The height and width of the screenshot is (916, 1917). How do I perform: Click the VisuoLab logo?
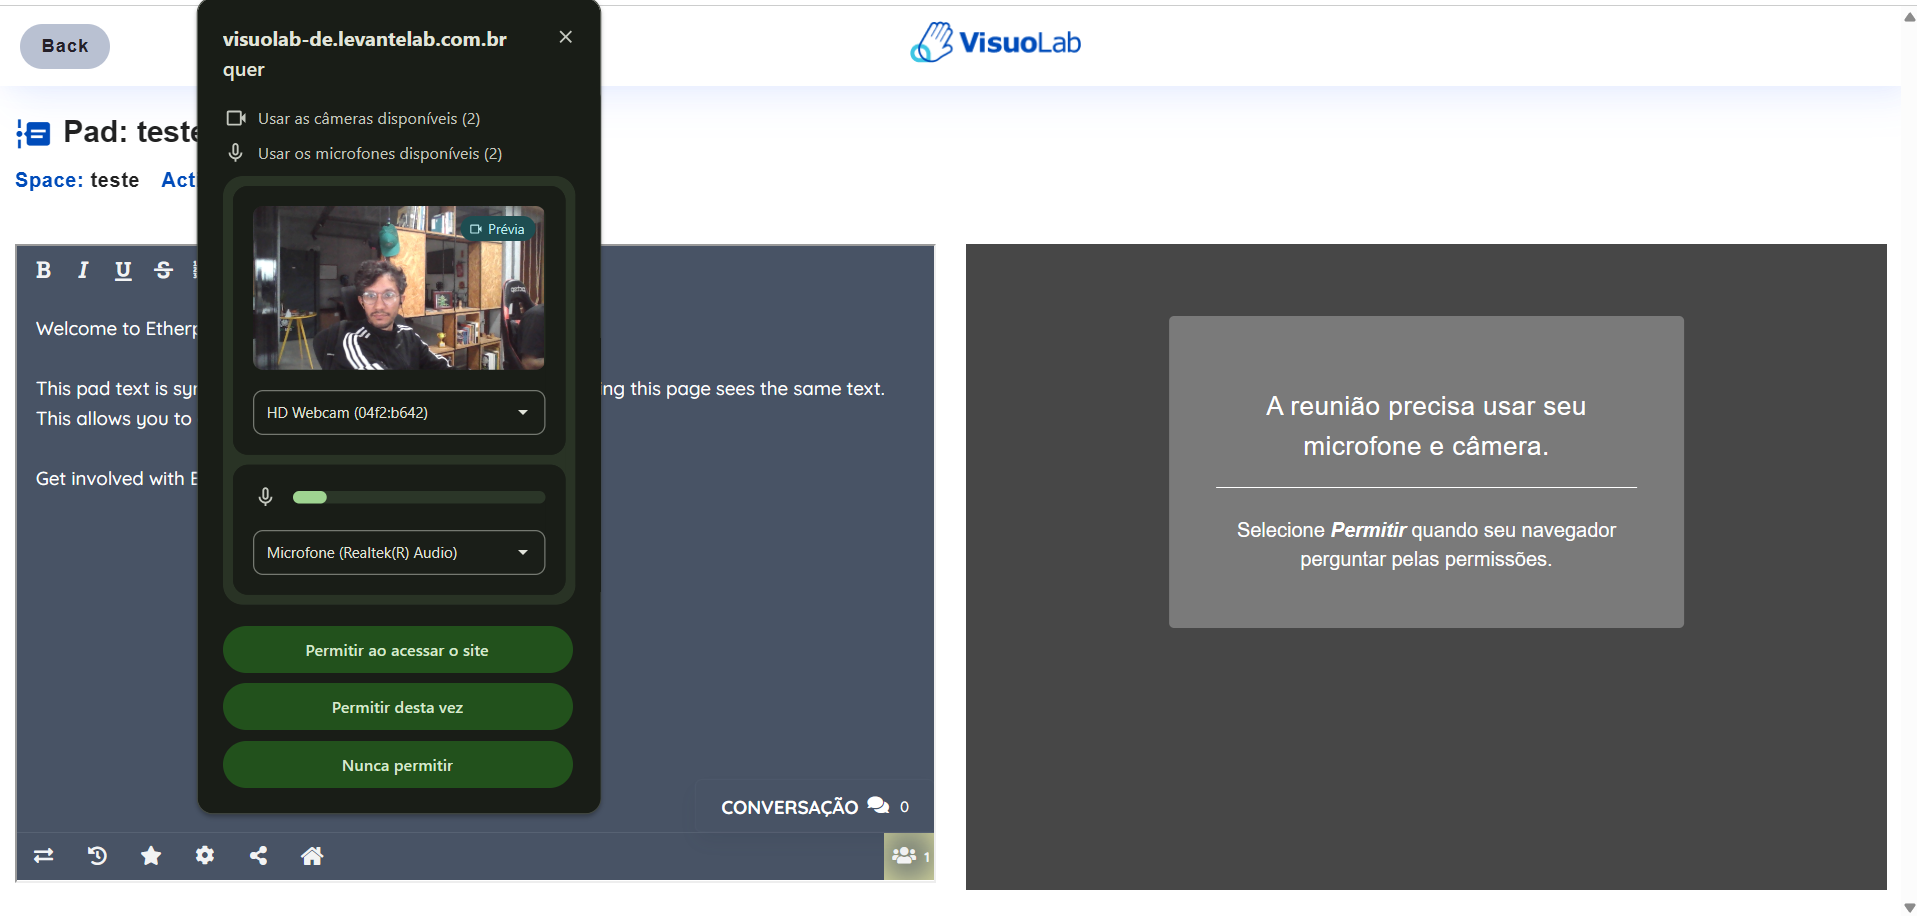(x=995, y=42)
